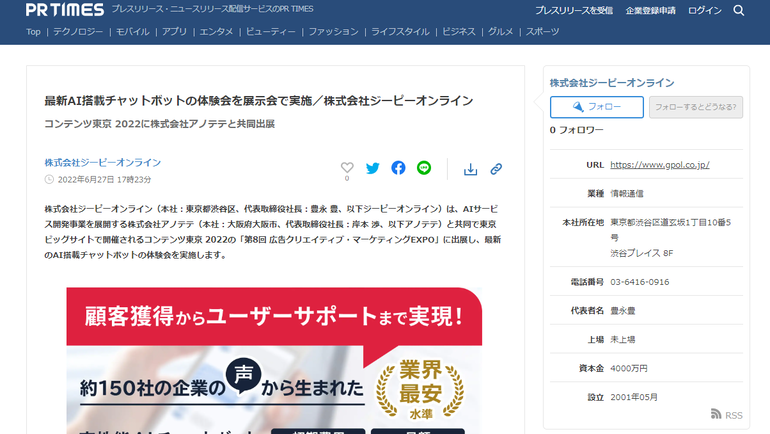Image resolution: width=770 pixels, height=434 pixels.
Task: Share the article via LINE icon
Action: click(x=424, y=168)
